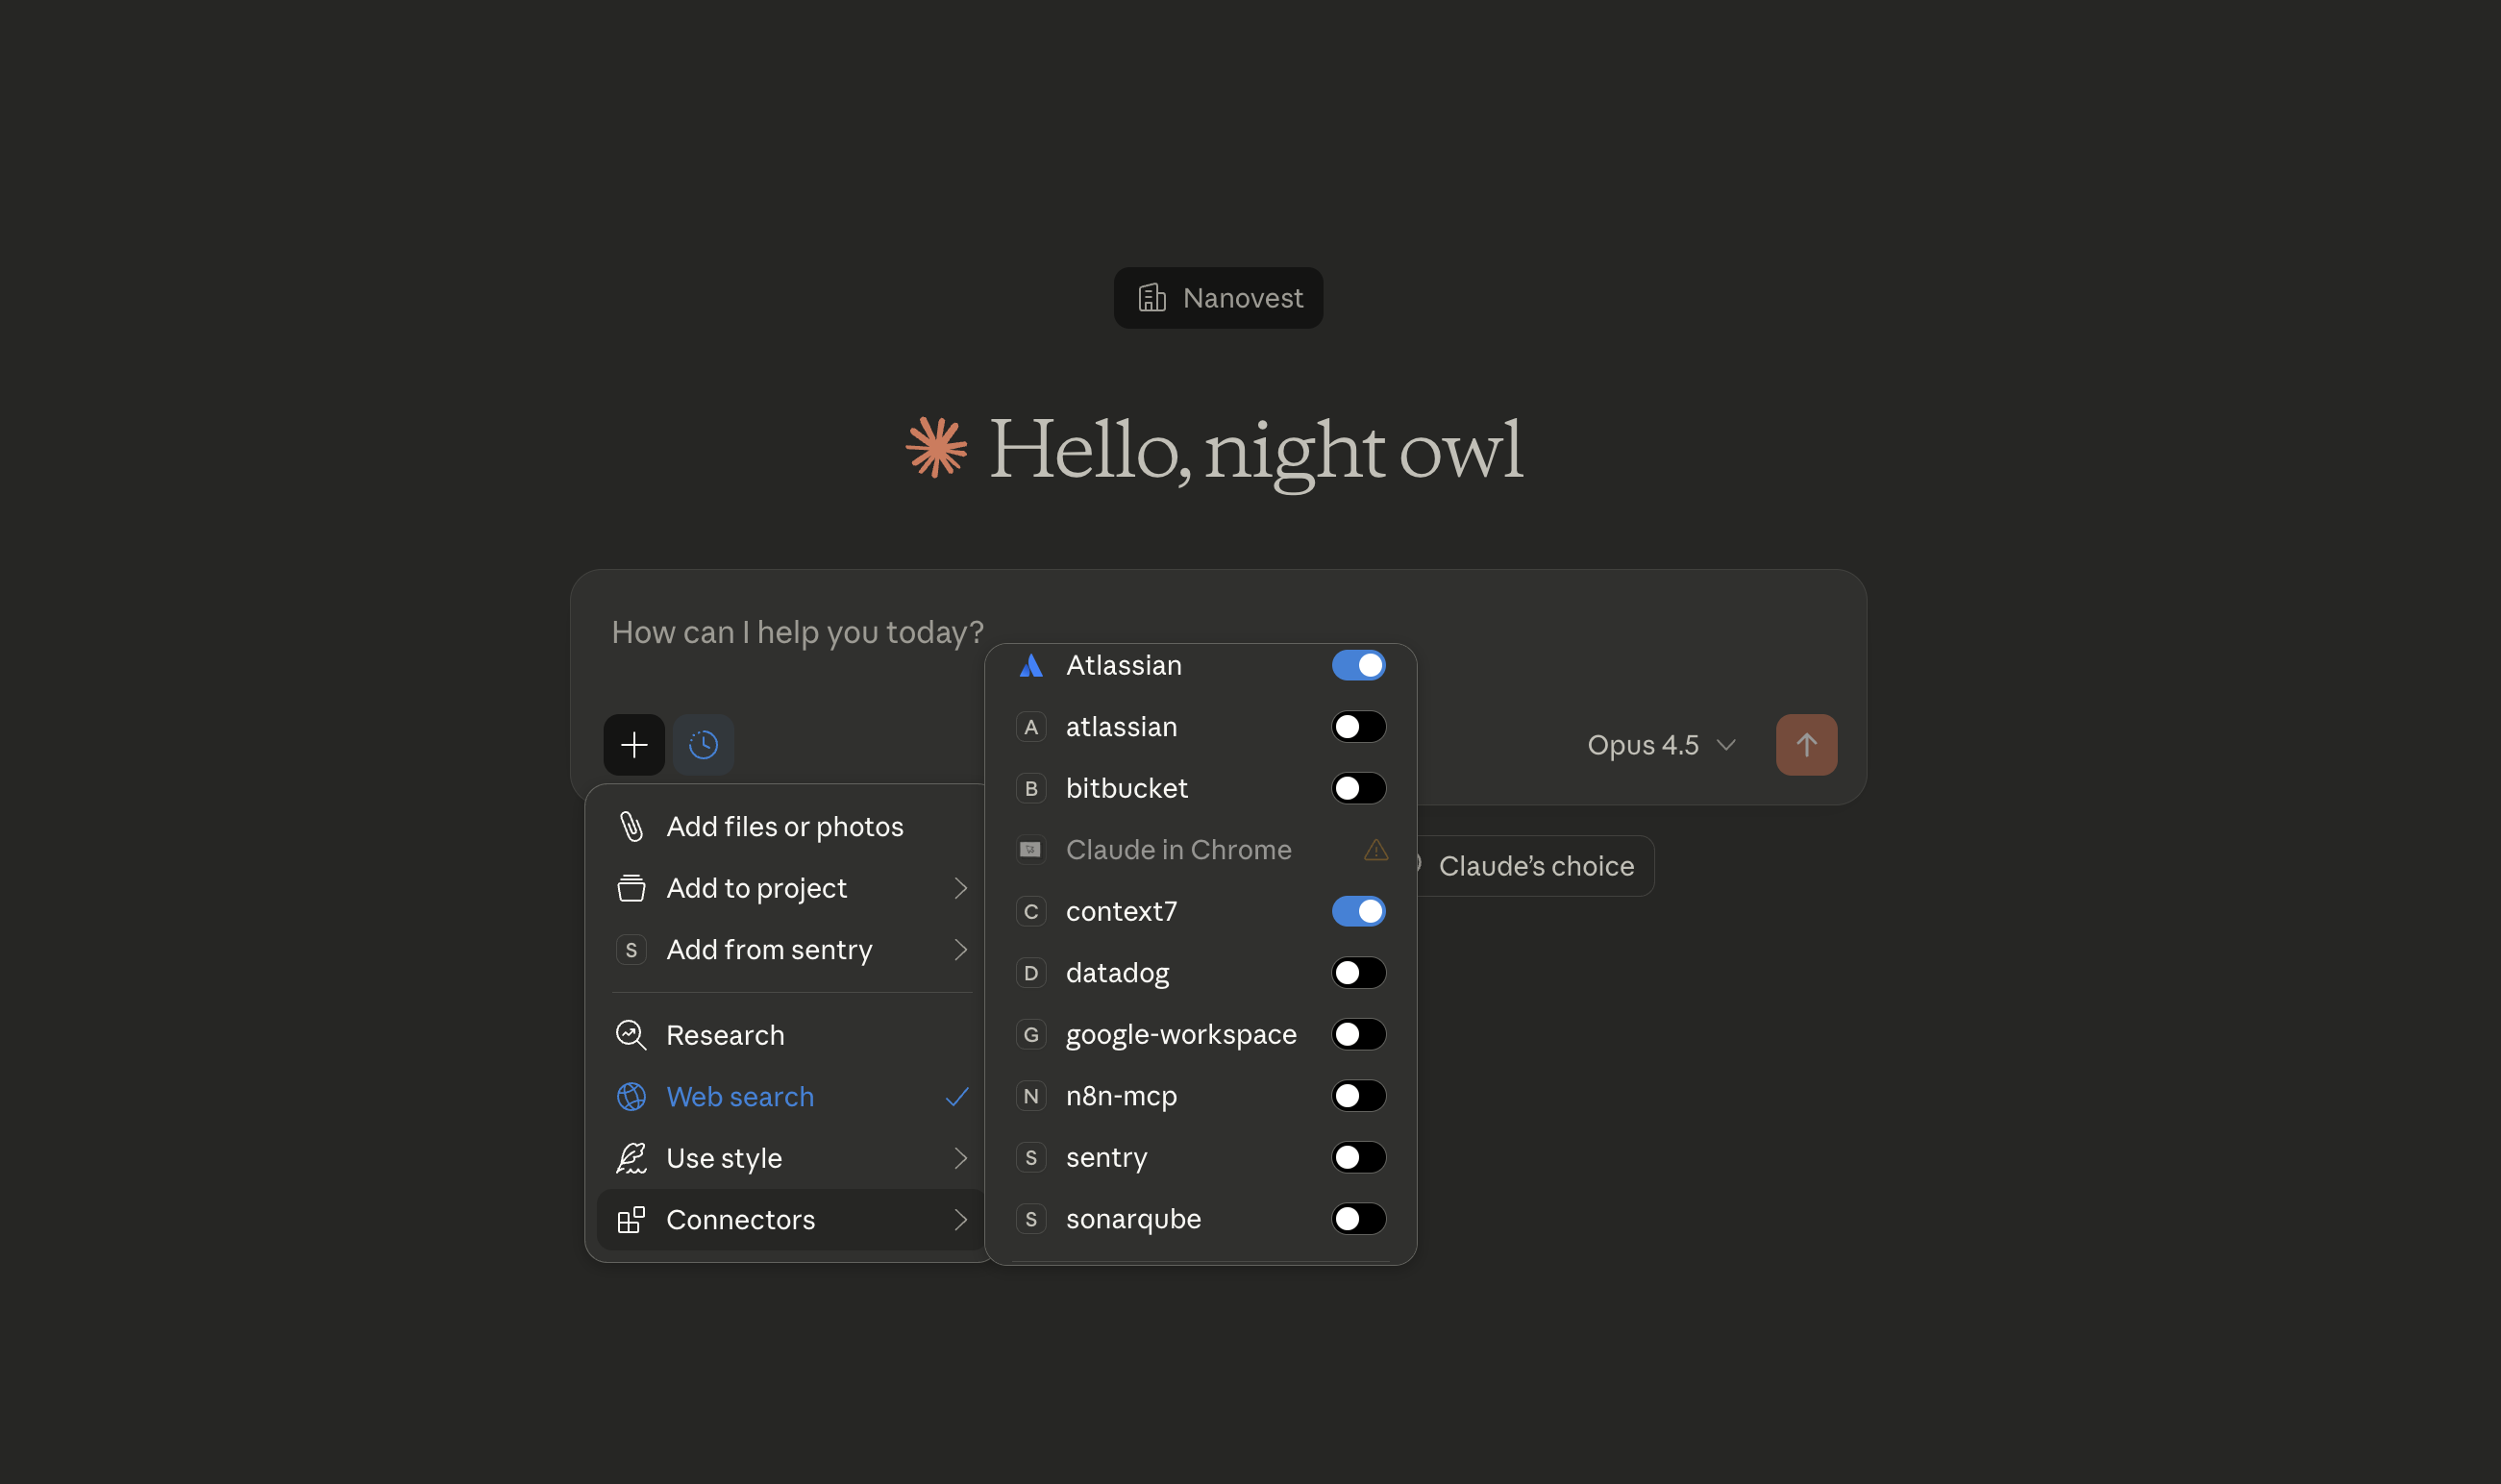Click the paperclip Add files or photos

click(x=631, y=827)
